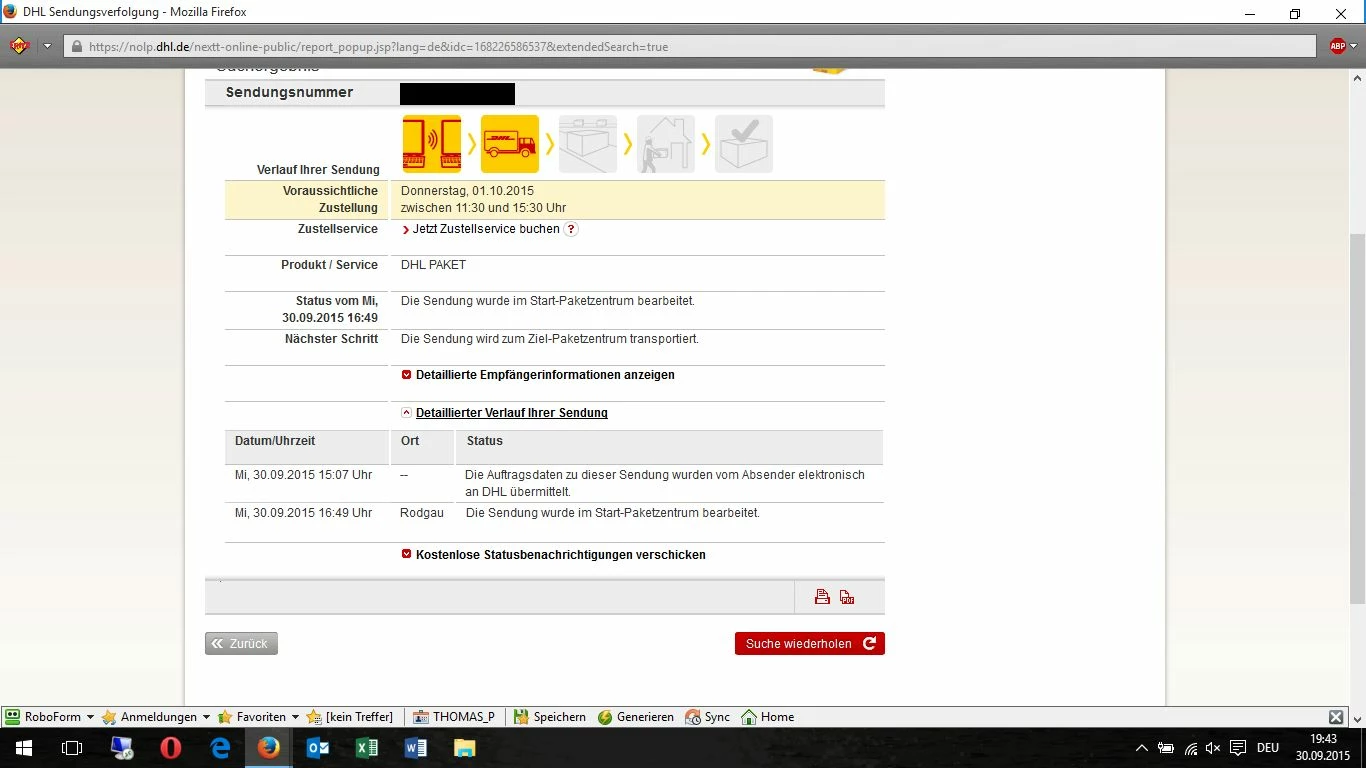Click the electronic data transmission progress icon
1366x768 pixels.
(x=432, y=144)
